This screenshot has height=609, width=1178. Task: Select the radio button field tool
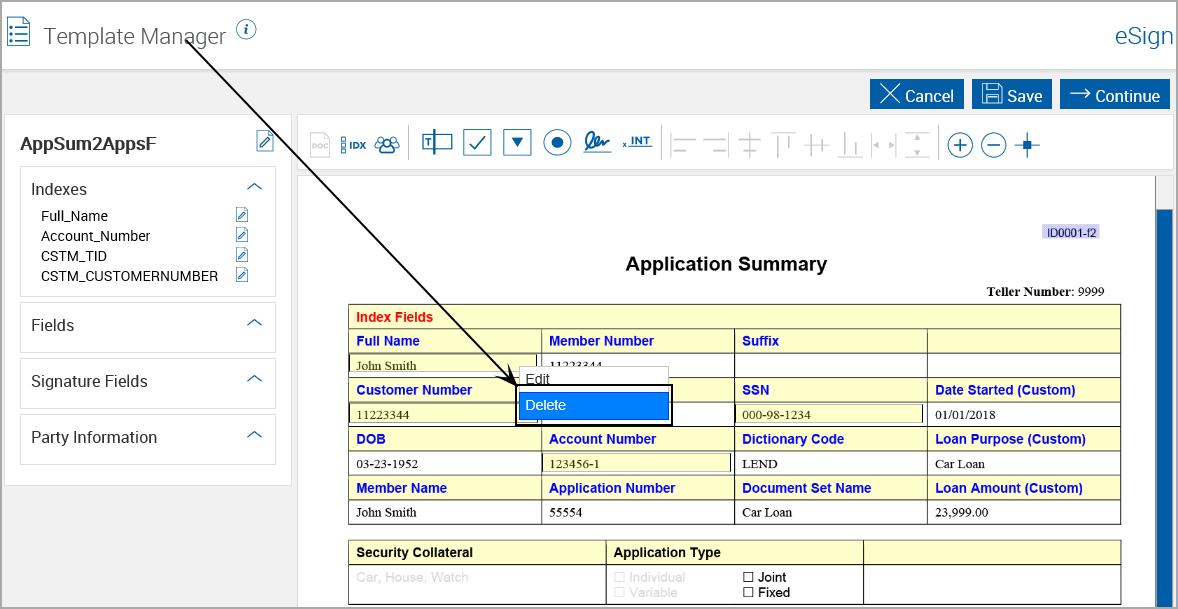(x=557, y=143)
